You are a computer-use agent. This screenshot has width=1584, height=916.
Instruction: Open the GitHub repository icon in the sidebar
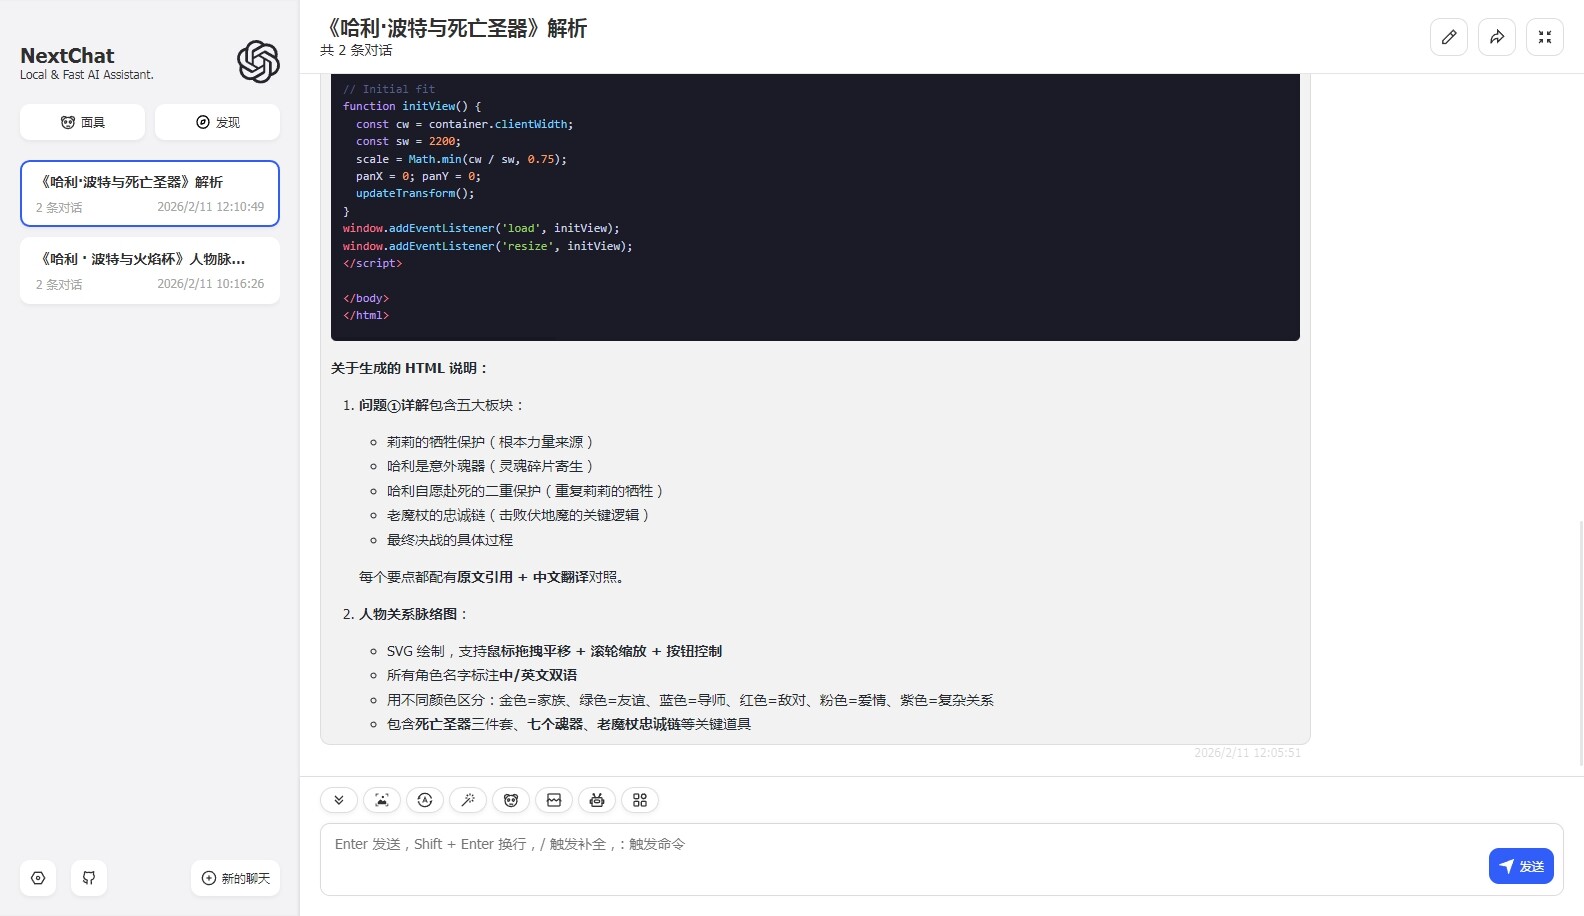pyautogui.click(x=89, y=878)
